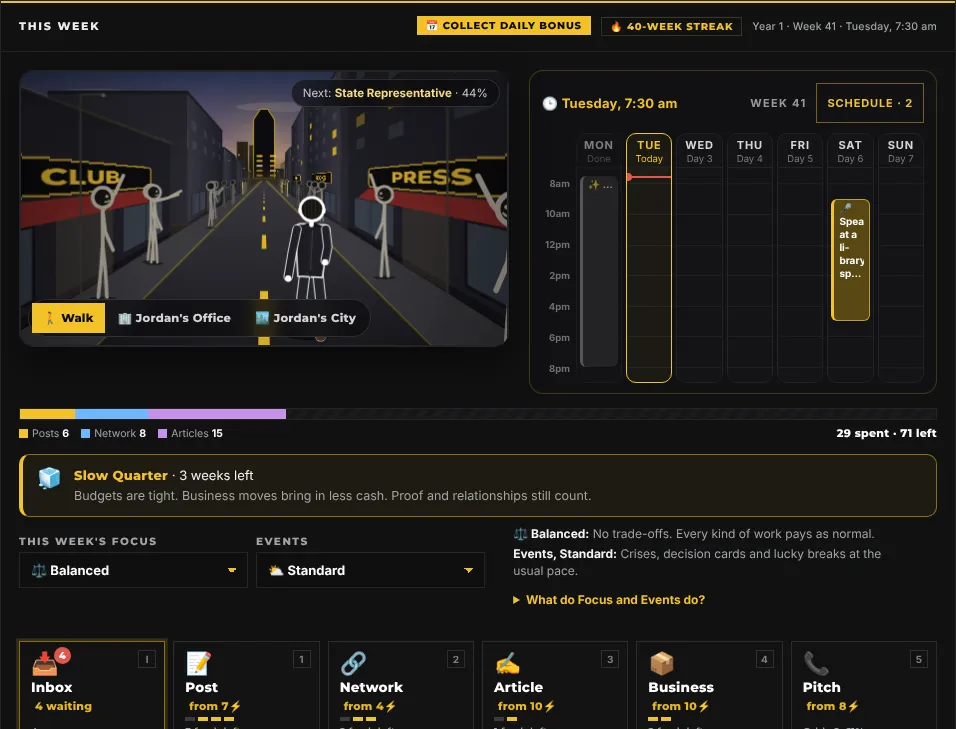Click the 1 hotkey badge on Post
Screen dimensions: 956x729
(301, 659)
